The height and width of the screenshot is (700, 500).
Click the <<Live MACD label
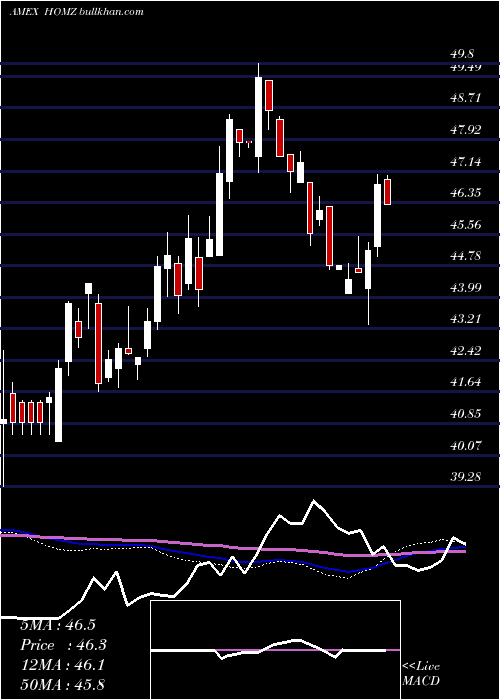(421, 674)
